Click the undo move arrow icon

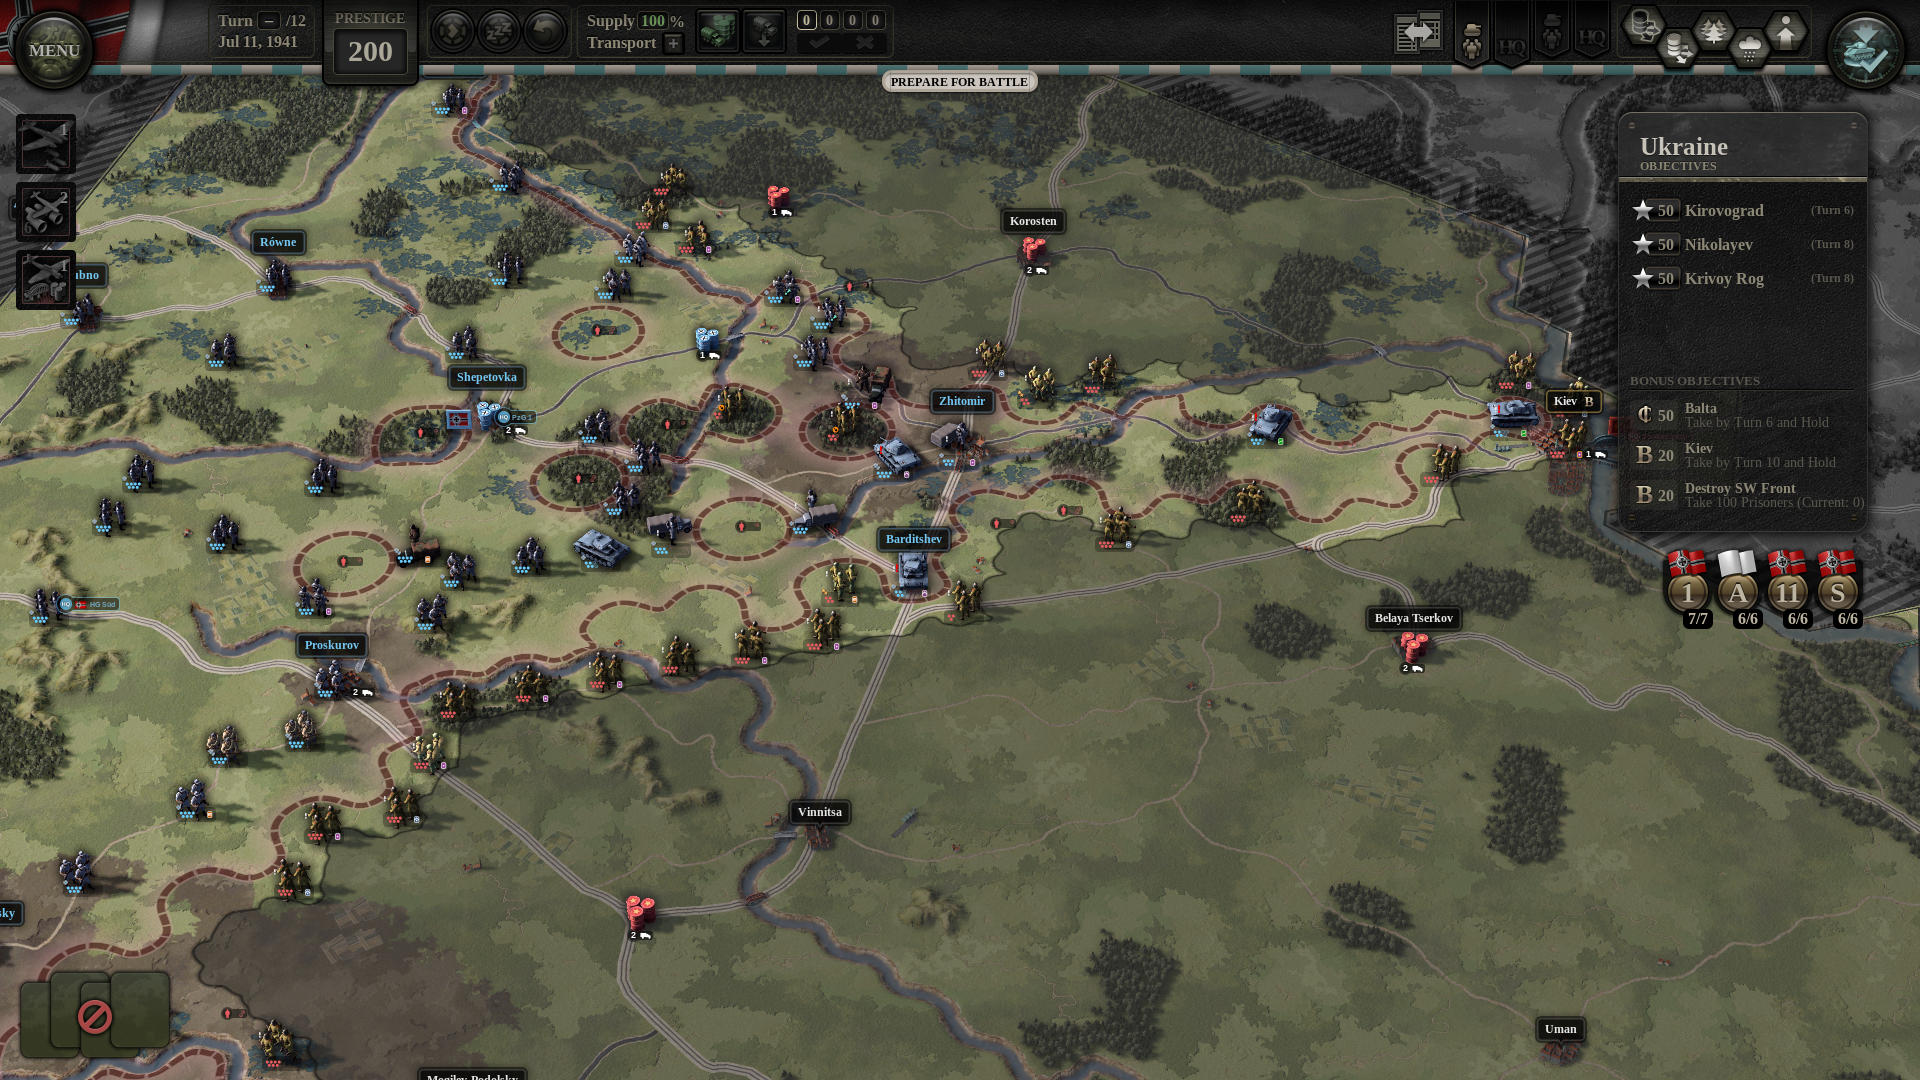click(x=545, y=30)
